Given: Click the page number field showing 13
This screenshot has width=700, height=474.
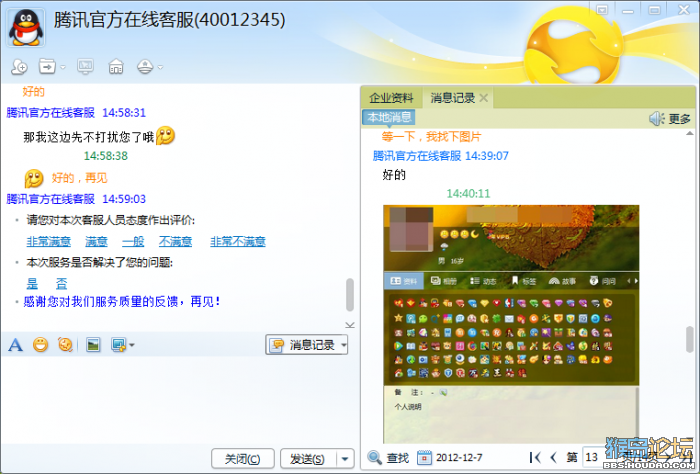Looking at the screenshot, I should click(x=593, y=457).
